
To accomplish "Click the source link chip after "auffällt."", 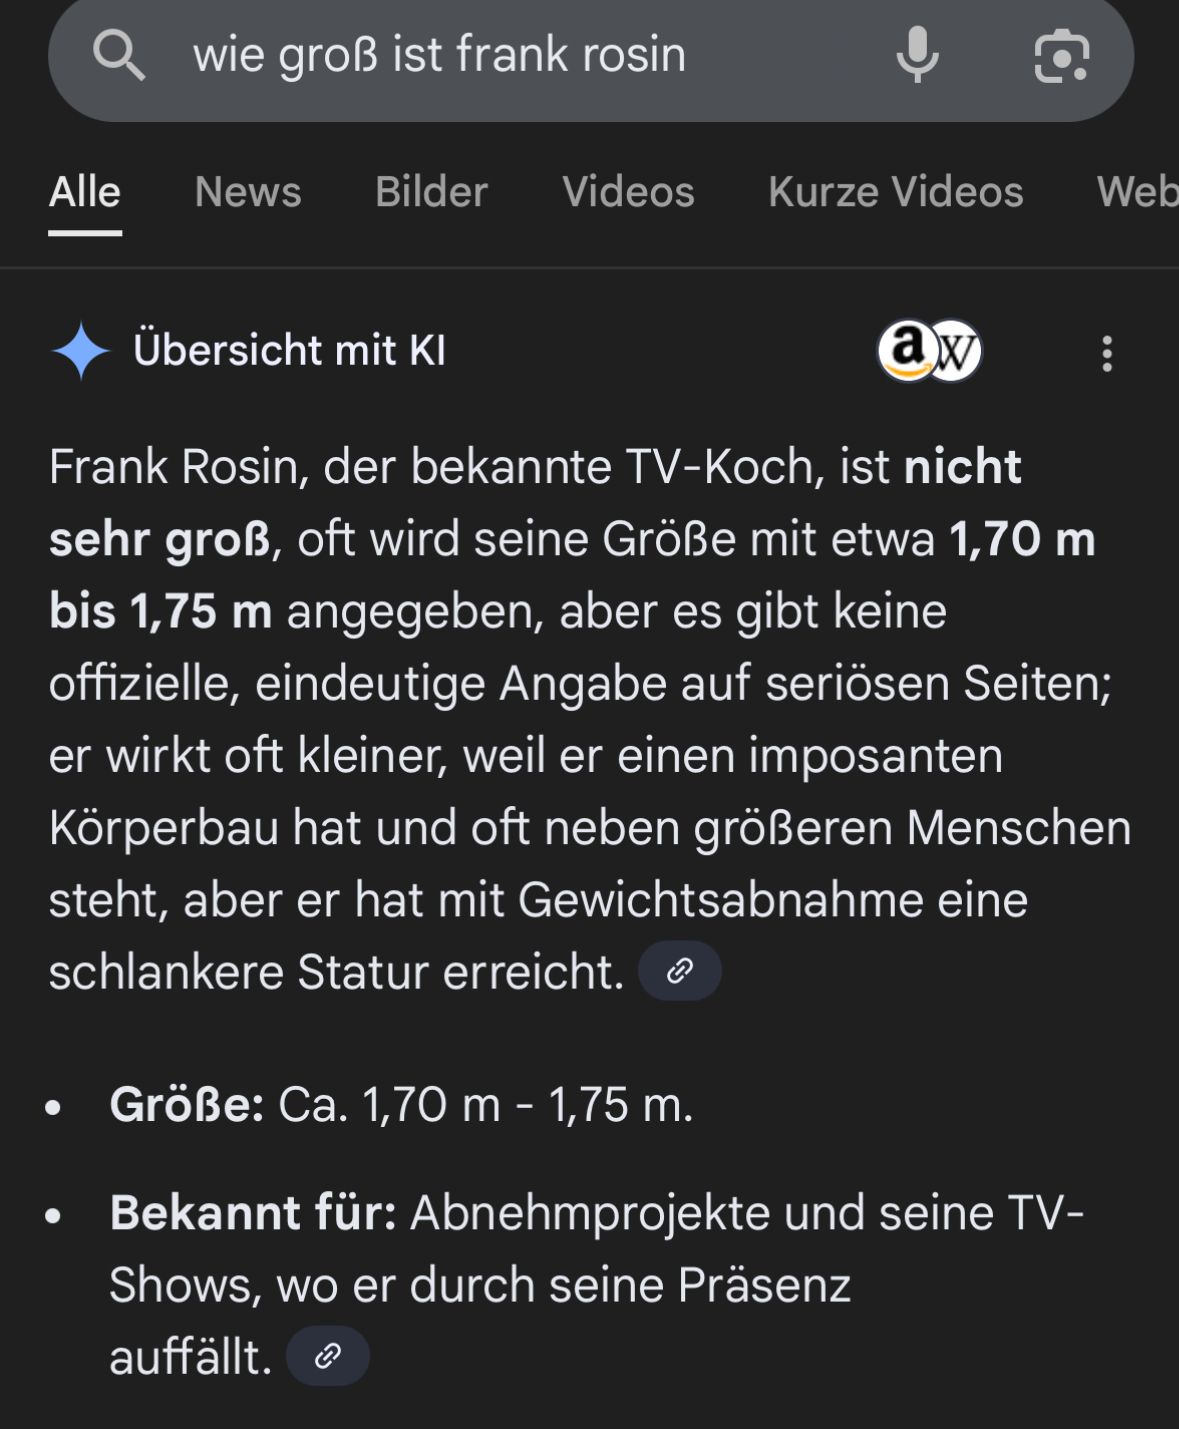I will click(x=328, y=1356).
